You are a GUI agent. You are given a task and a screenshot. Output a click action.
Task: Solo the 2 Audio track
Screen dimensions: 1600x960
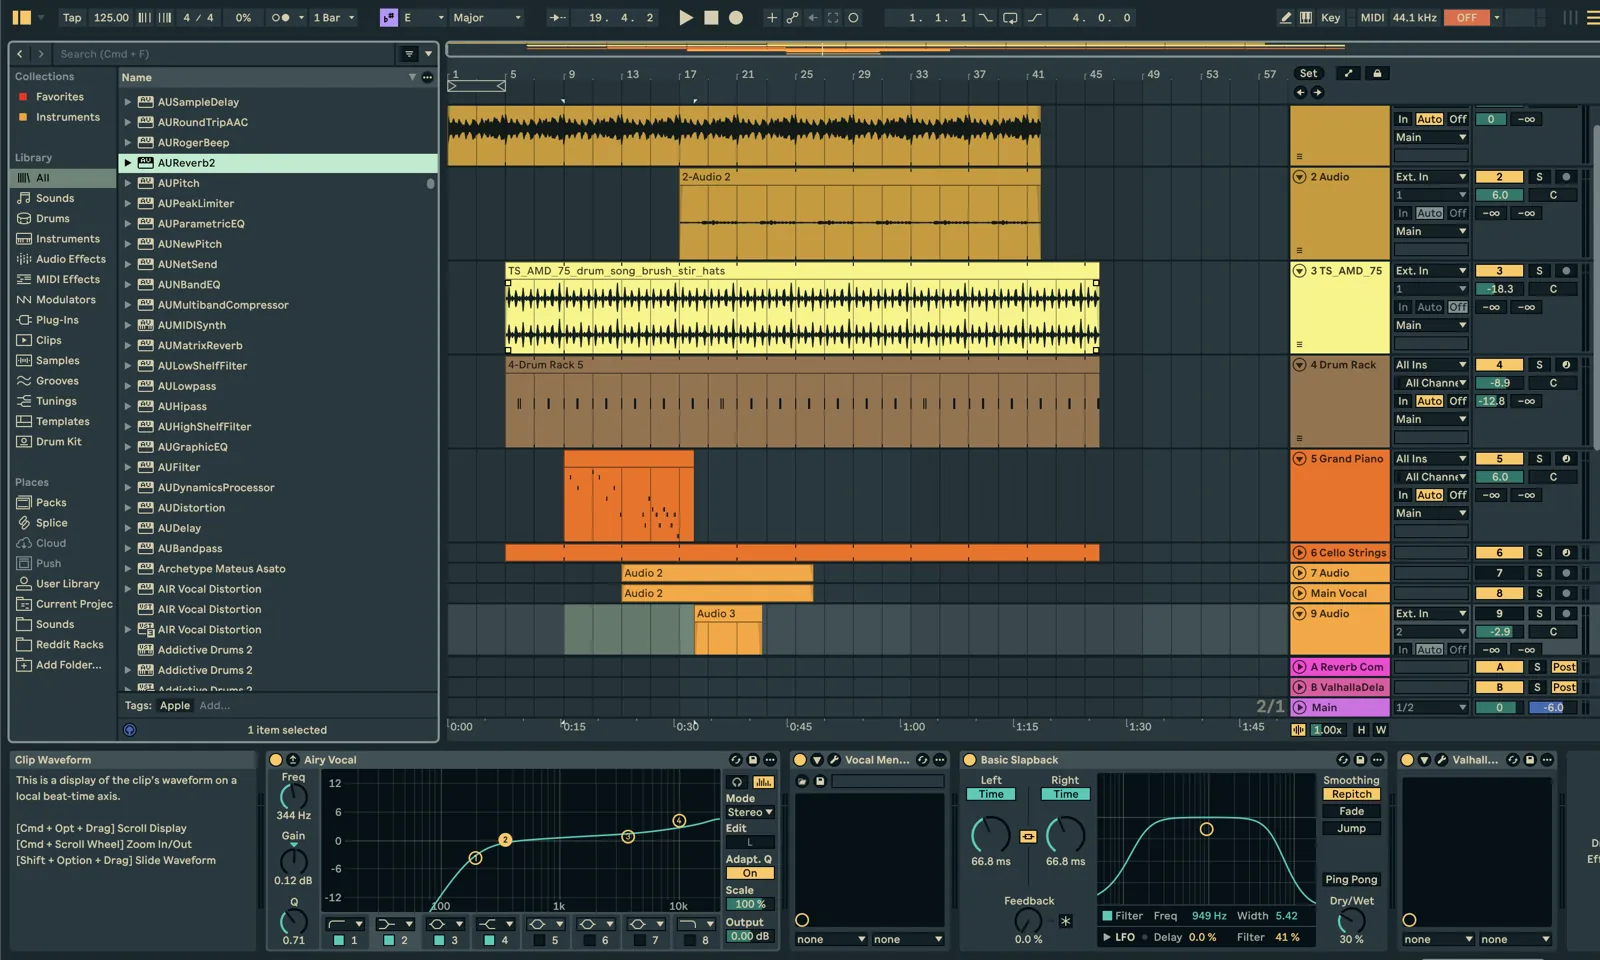point(1539,177)
